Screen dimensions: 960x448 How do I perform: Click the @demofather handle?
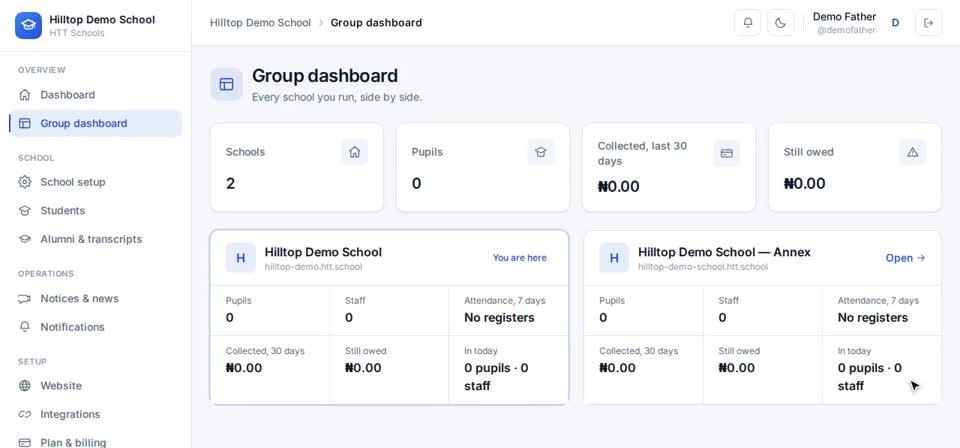pyautogui.click(x=846, y=30)
